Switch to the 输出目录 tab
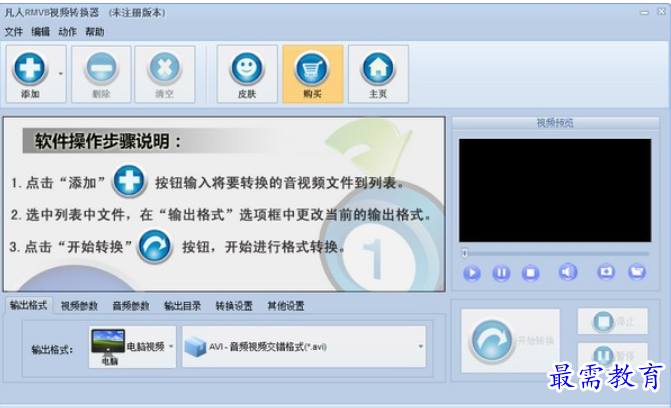The image size is (671, 408). point(183,306)
